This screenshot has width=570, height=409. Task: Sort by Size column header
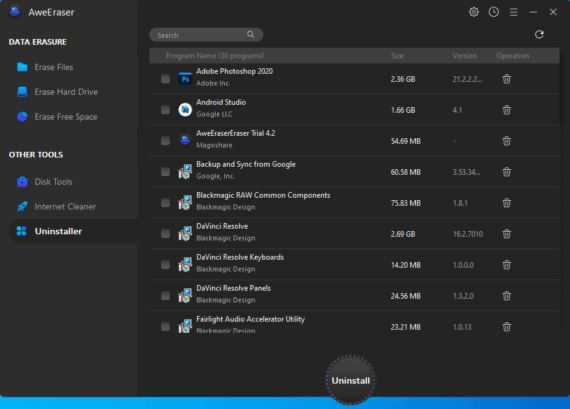click(x=397, y=56)
